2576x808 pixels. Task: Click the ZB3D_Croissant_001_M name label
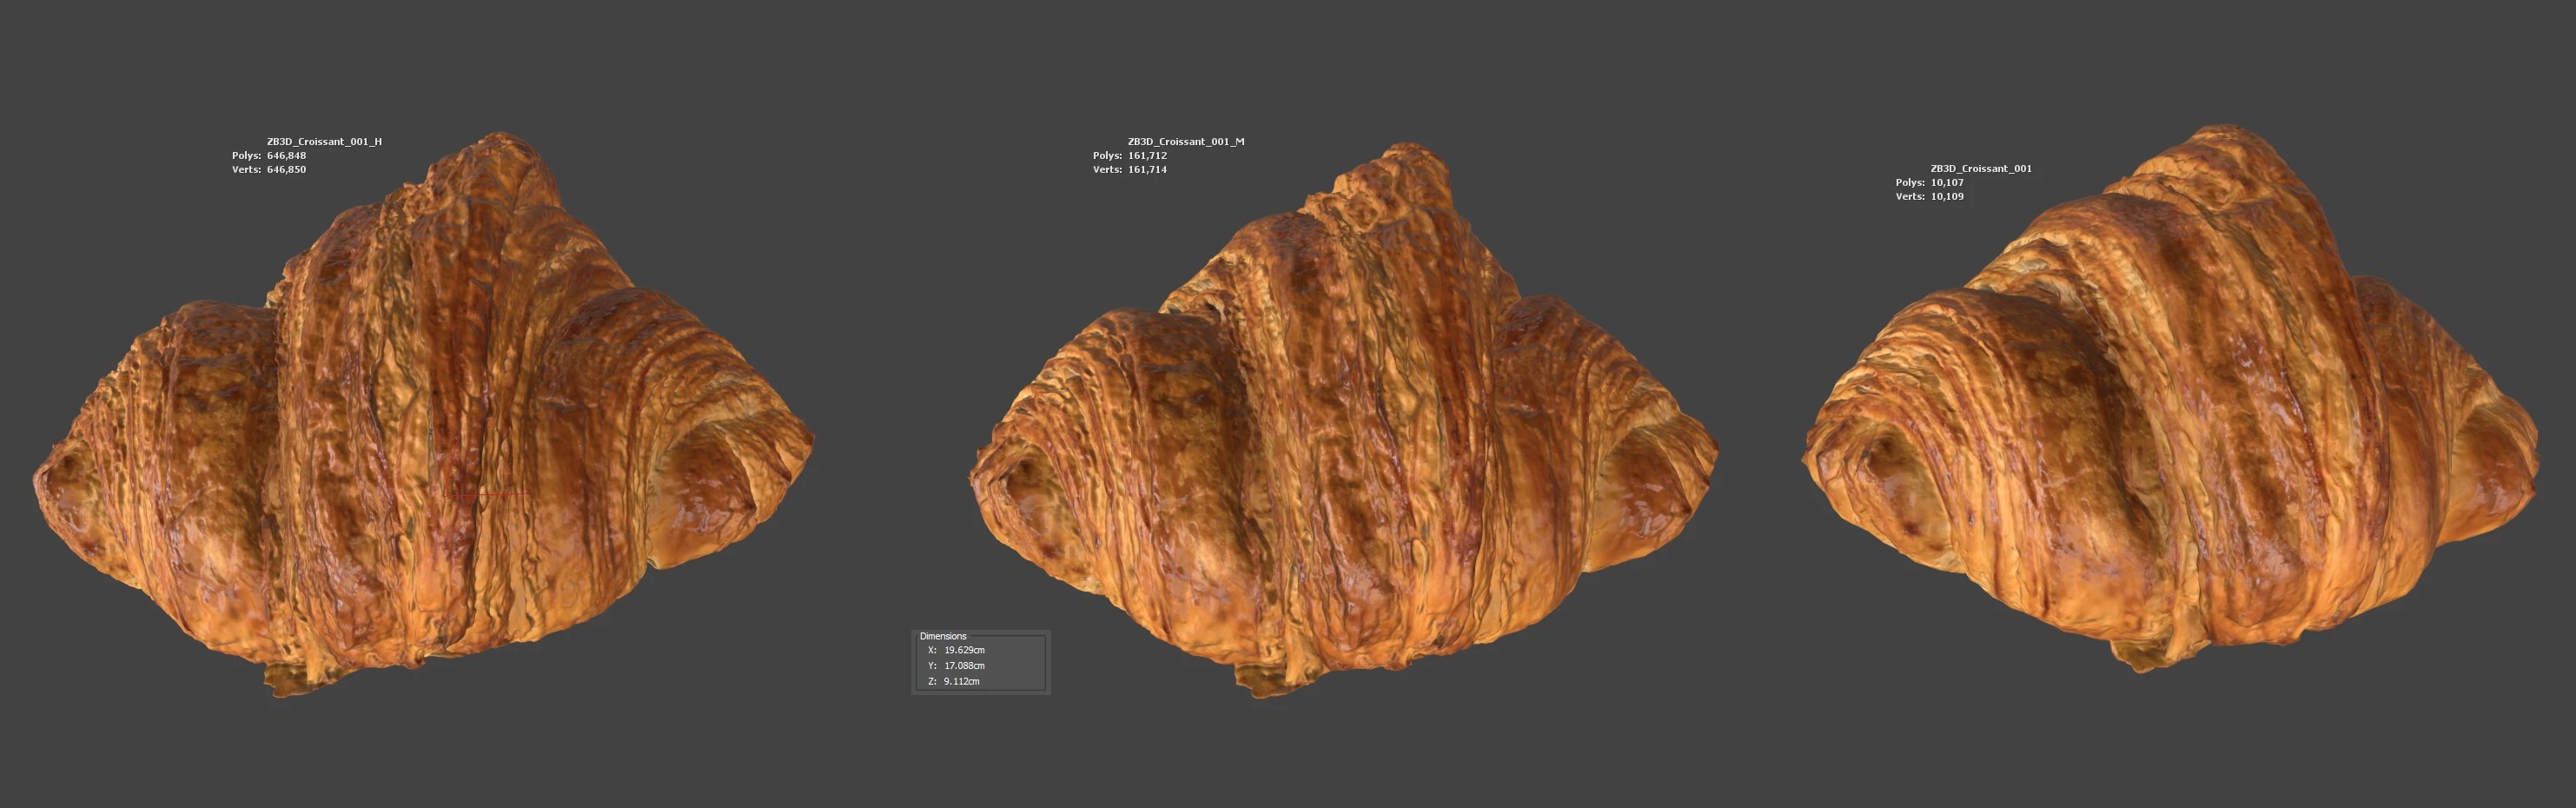1186,142
